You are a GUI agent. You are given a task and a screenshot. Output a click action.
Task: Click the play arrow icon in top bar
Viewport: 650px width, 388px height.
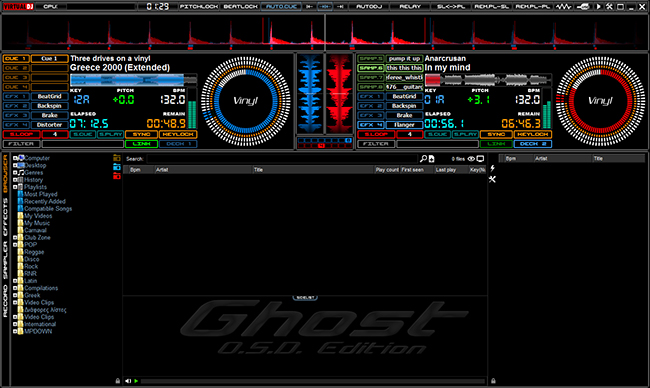tap(599, 6)
